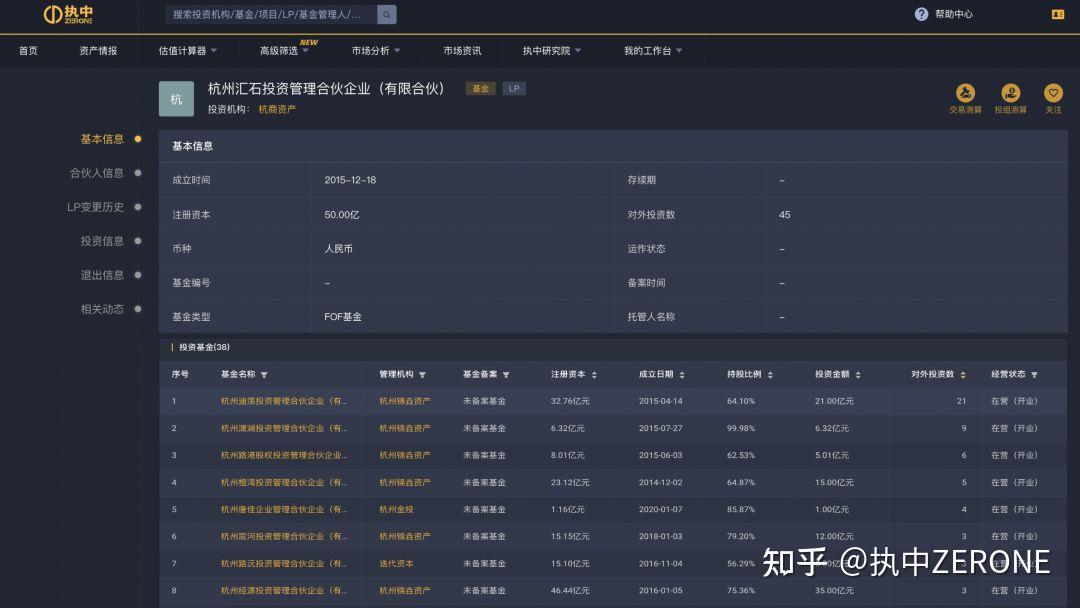1080x608 pixels.
Task: Click the 基金 tag badge
Action: click(x=481, y=89)
